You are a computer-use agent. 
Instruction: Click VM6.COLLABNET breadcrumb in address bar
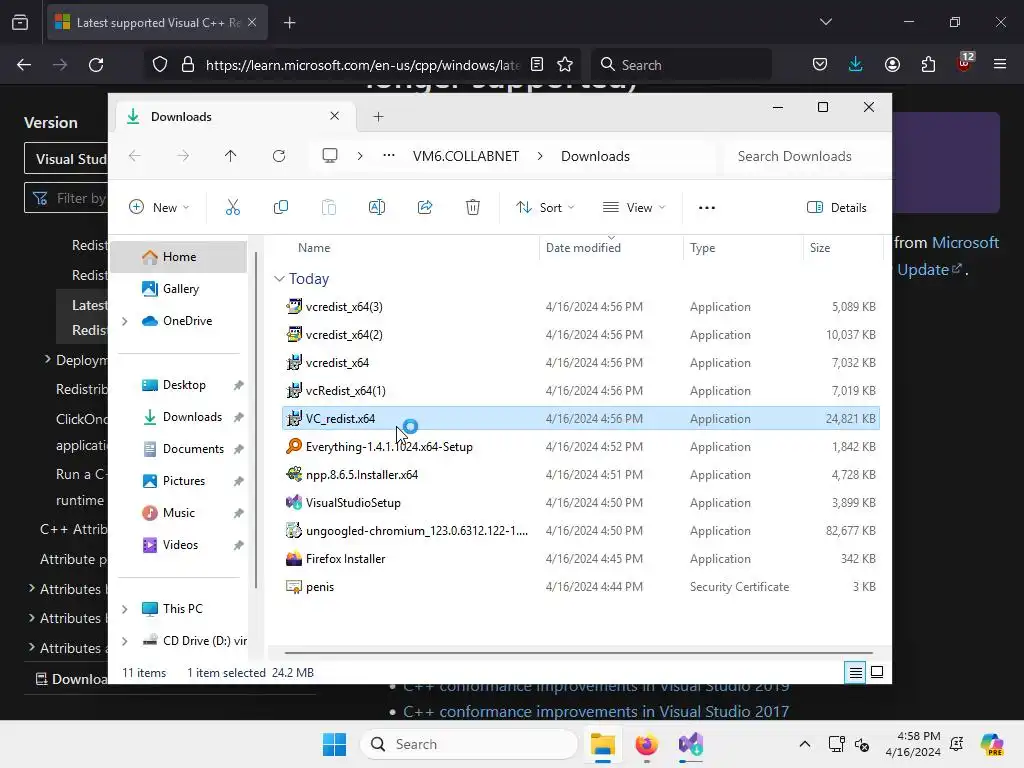466,156
